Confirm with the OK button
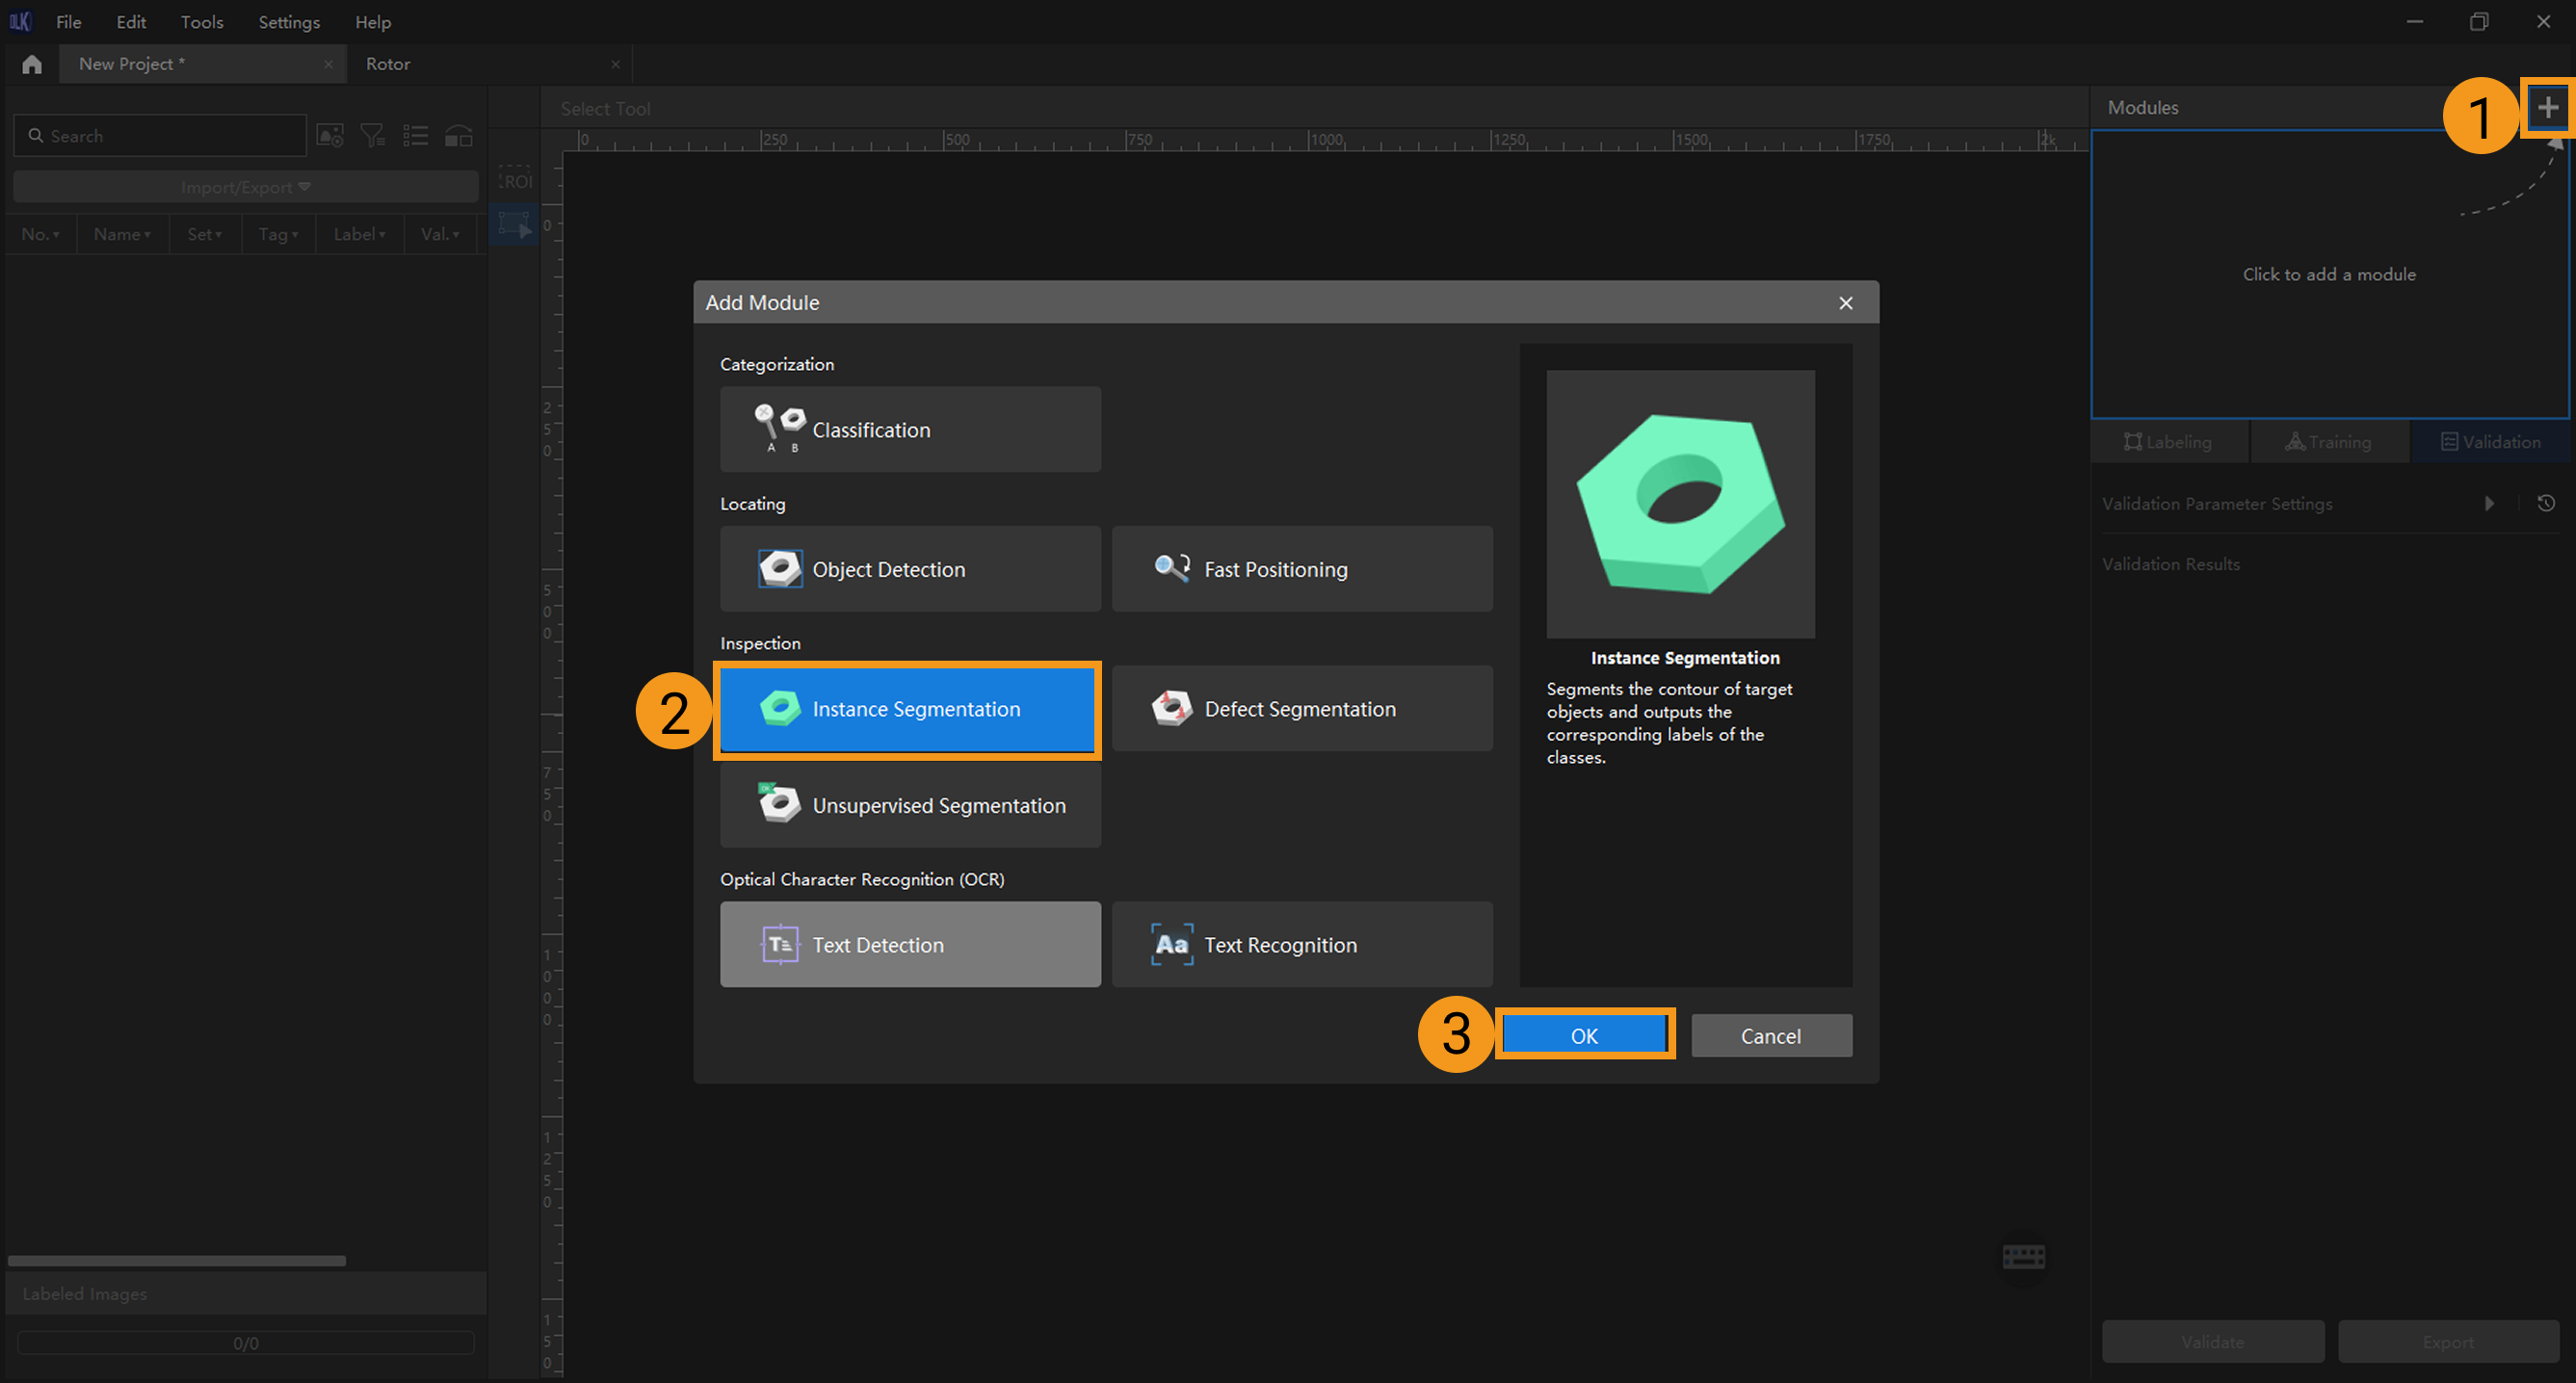The image size is (2576, 1383). (x=1584, y=1035)
